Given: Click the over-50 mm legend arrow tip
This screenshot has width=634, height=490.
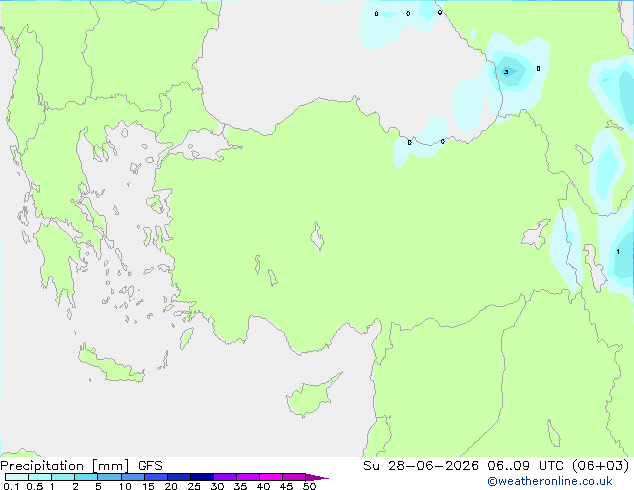Looking at the screenshot, I should point(317,477).
